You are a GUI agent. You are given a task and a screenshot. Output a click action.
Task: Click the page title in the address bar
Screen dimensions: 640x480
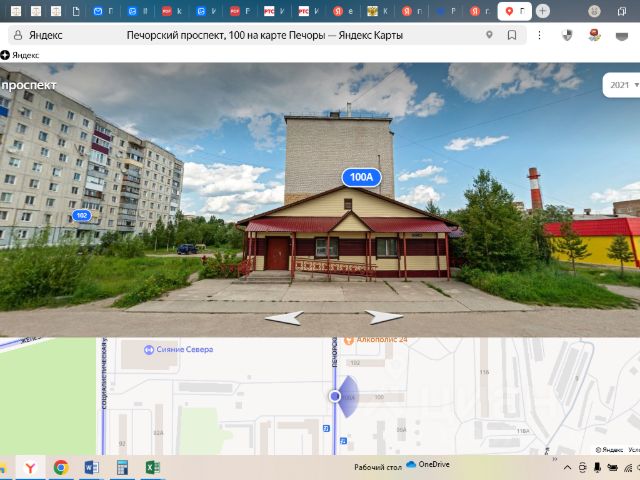(x=264, y=36)
